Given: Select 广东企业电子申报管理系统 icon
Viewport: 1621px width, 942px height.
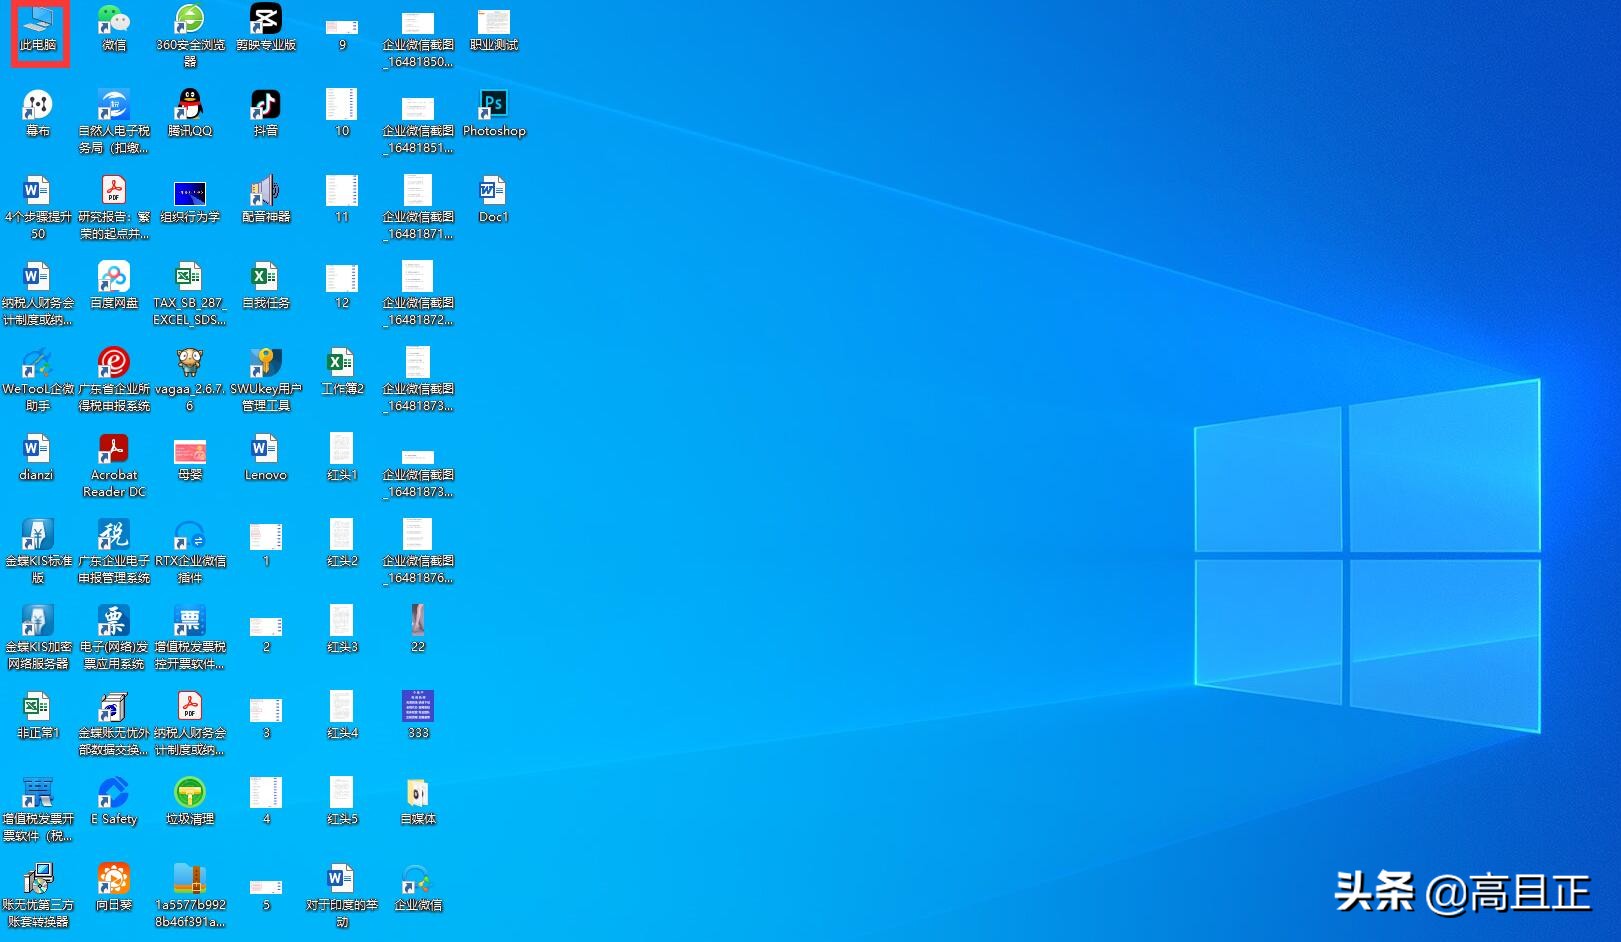Looking at the screenshot, I should click(114, 551).
